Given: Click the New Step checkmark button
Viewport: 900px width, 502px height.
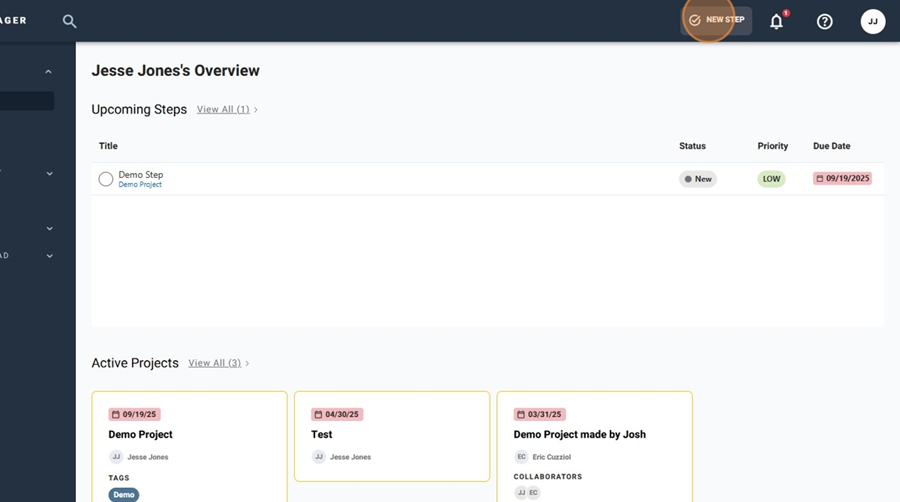Looking at the screenshot, I should (x=716, y=20).
